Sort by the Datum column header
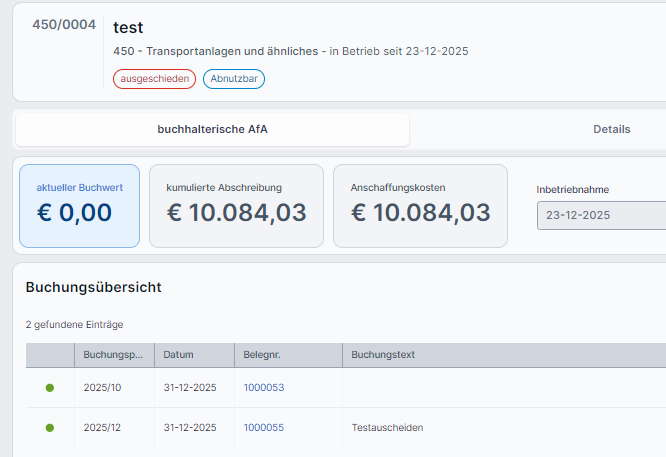This screenshot has height=457, width=666. click(x=179, y=355)
